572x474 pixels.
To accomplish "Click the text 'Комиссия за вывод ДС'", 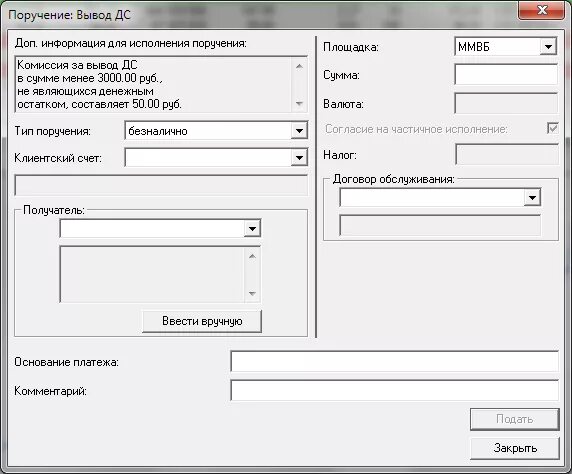I will pyautogui.click(x=77, y=65).
